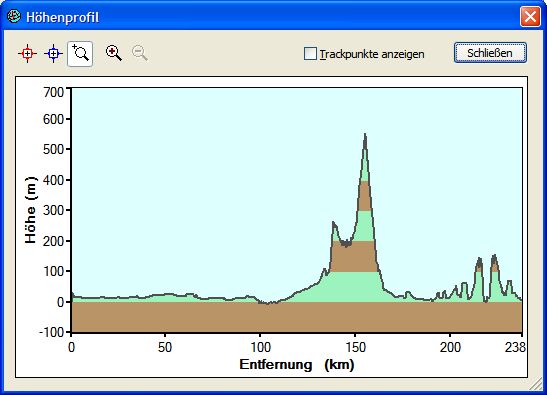Click the Höhenprofil title bar globe icon
The height and width of the screenshot is (395, 547).
pos(14,16)
